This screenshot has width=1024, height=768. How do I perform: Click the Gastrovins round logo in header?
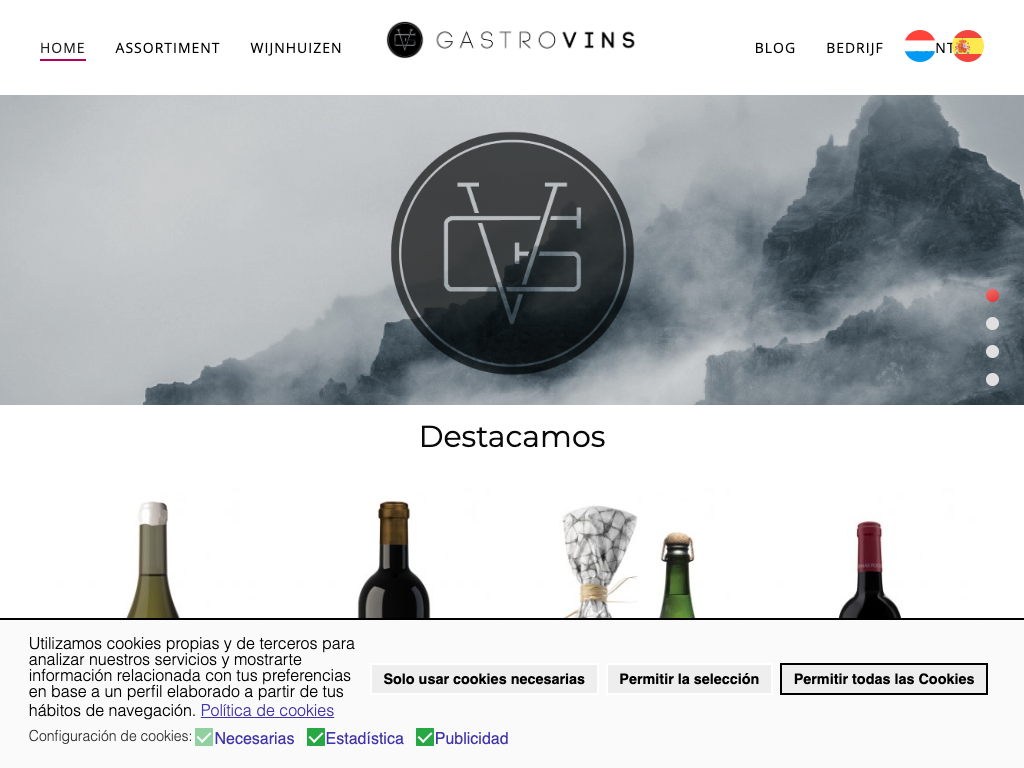tap(405, 40)
